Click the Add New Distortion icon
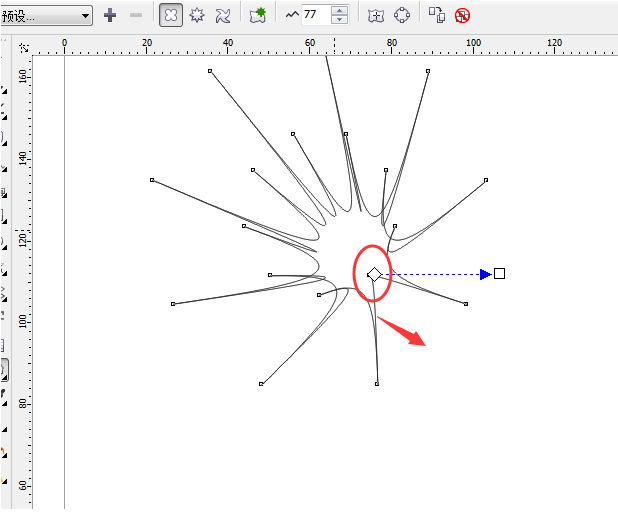The image size is (618, 512). [x=258, y=15]
